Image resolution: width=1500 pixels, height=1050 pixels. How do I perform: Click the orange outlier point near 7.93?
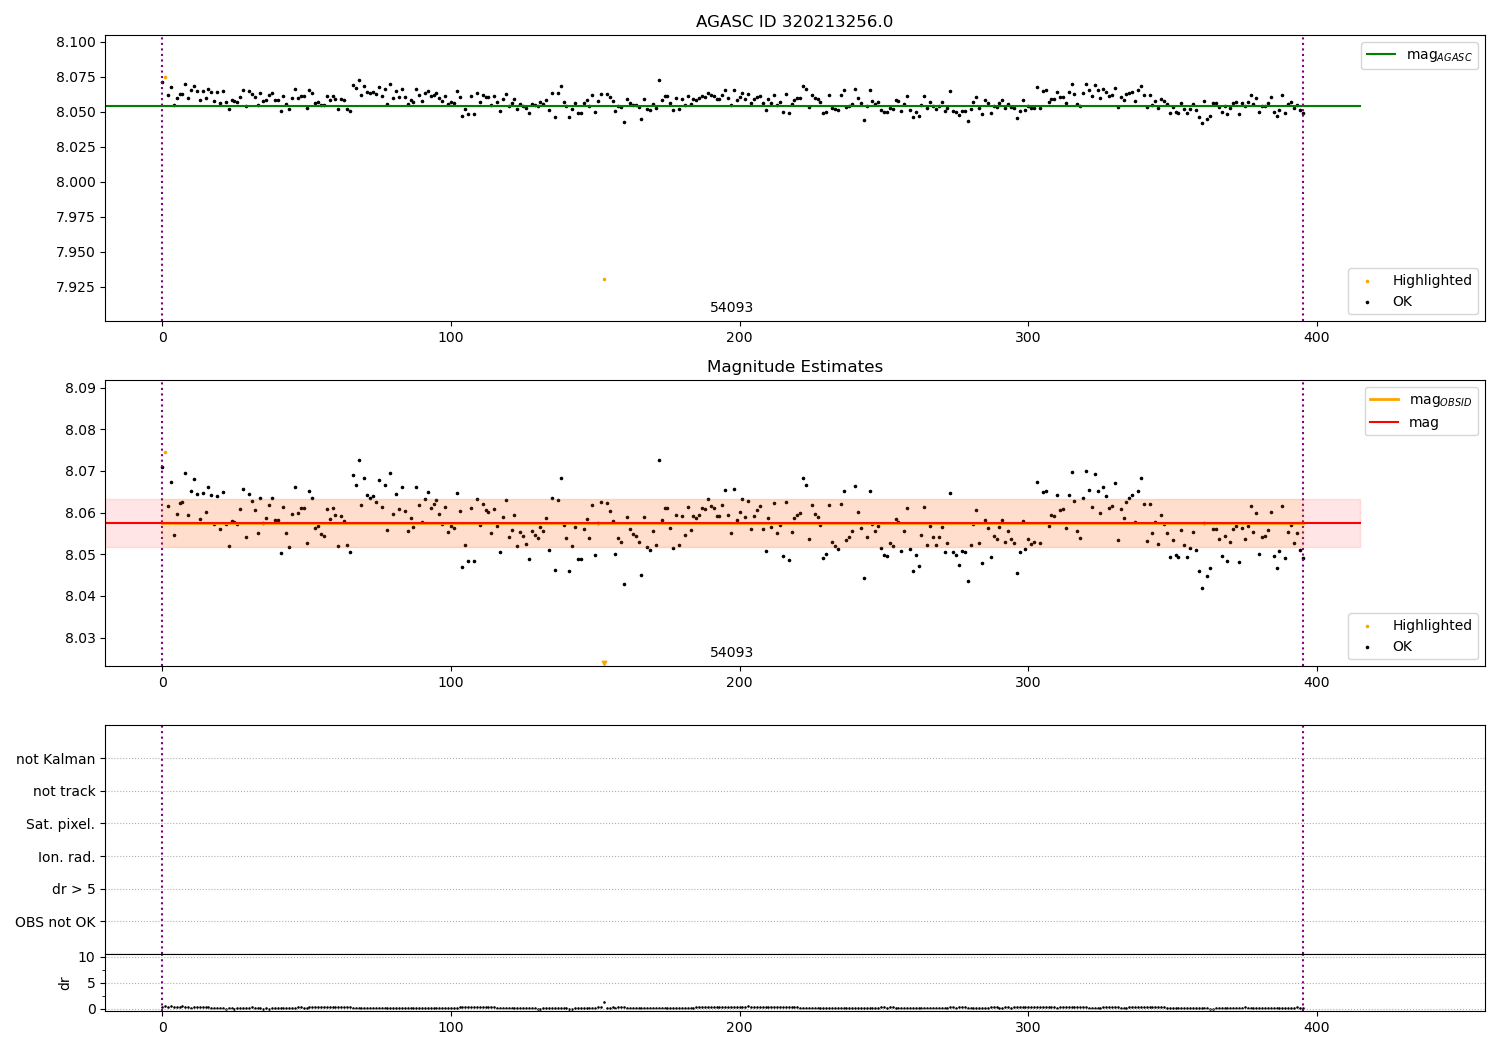coord(604,279)
